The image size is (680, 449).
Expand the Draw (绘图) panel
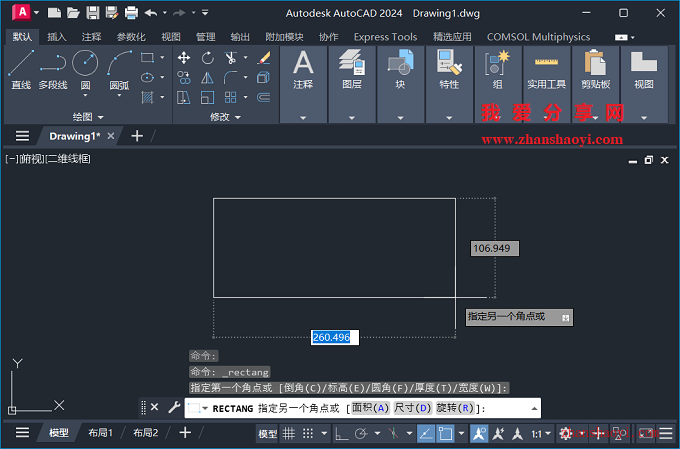[x=88, y=117]
